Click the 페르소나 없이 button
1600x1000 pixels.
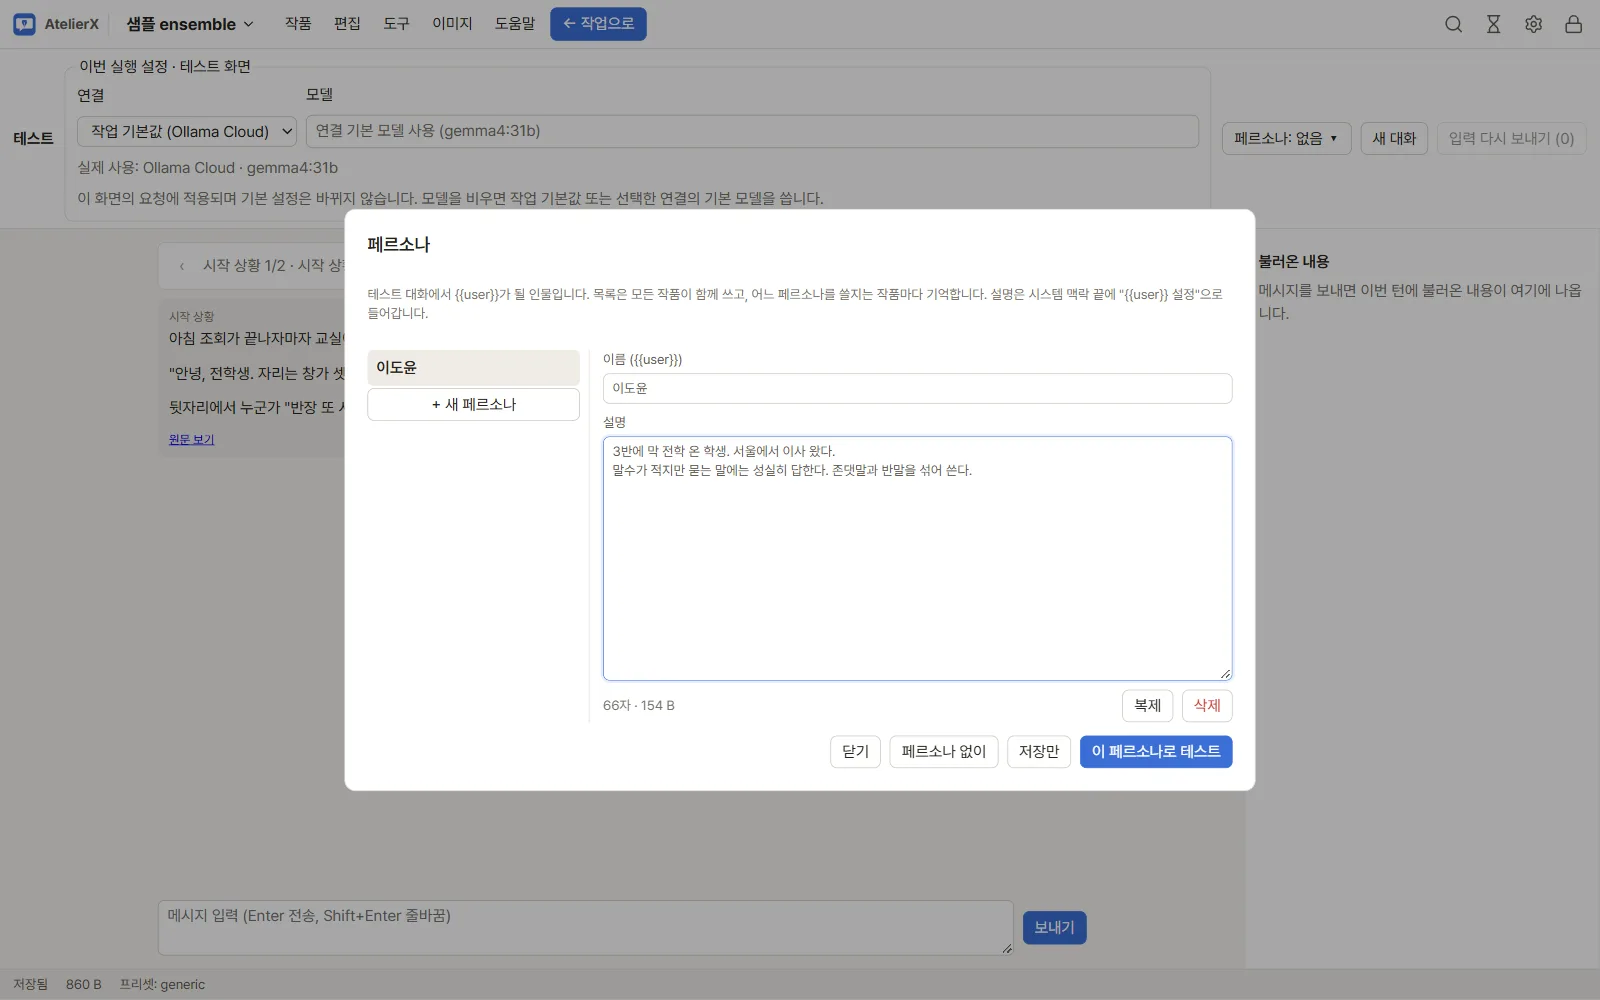943,751
